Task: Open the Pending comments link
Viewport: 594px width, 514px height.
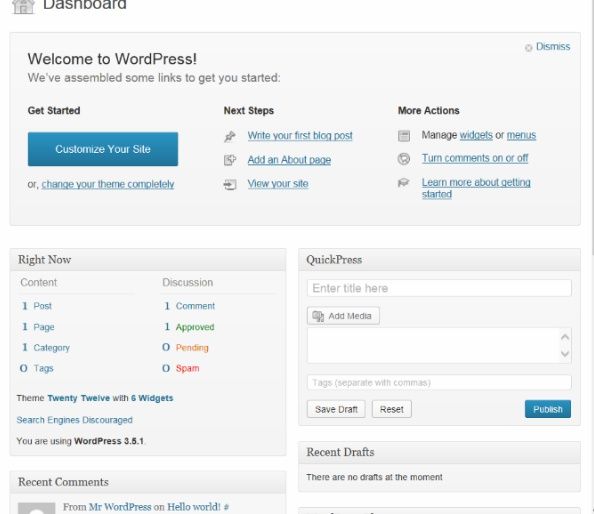Action: [x=192, y=347]
